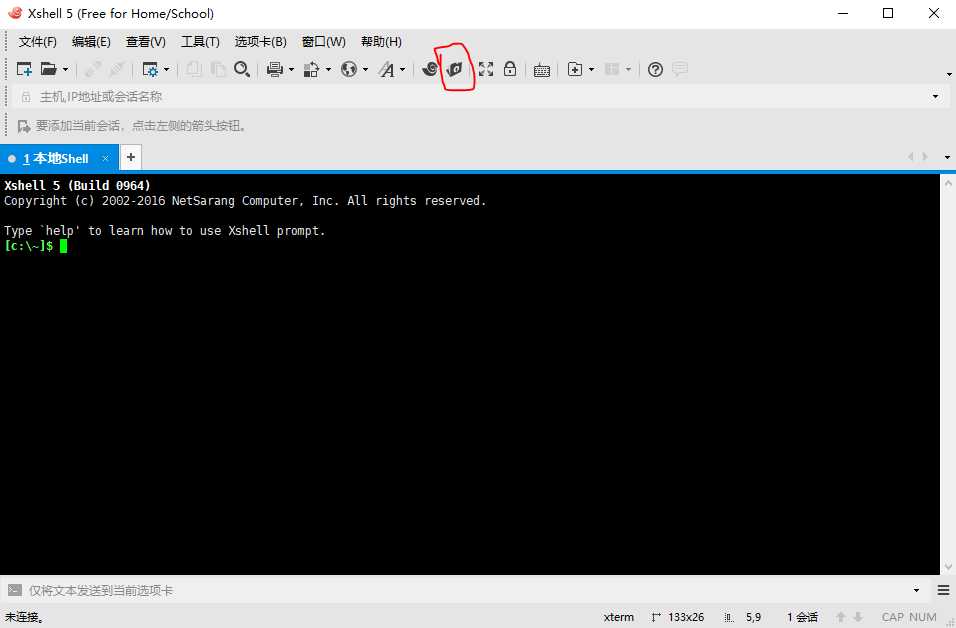Click the speech bubble feedback icon
Image resolution: width=956 pixels, height=628 pixels.
680,69
